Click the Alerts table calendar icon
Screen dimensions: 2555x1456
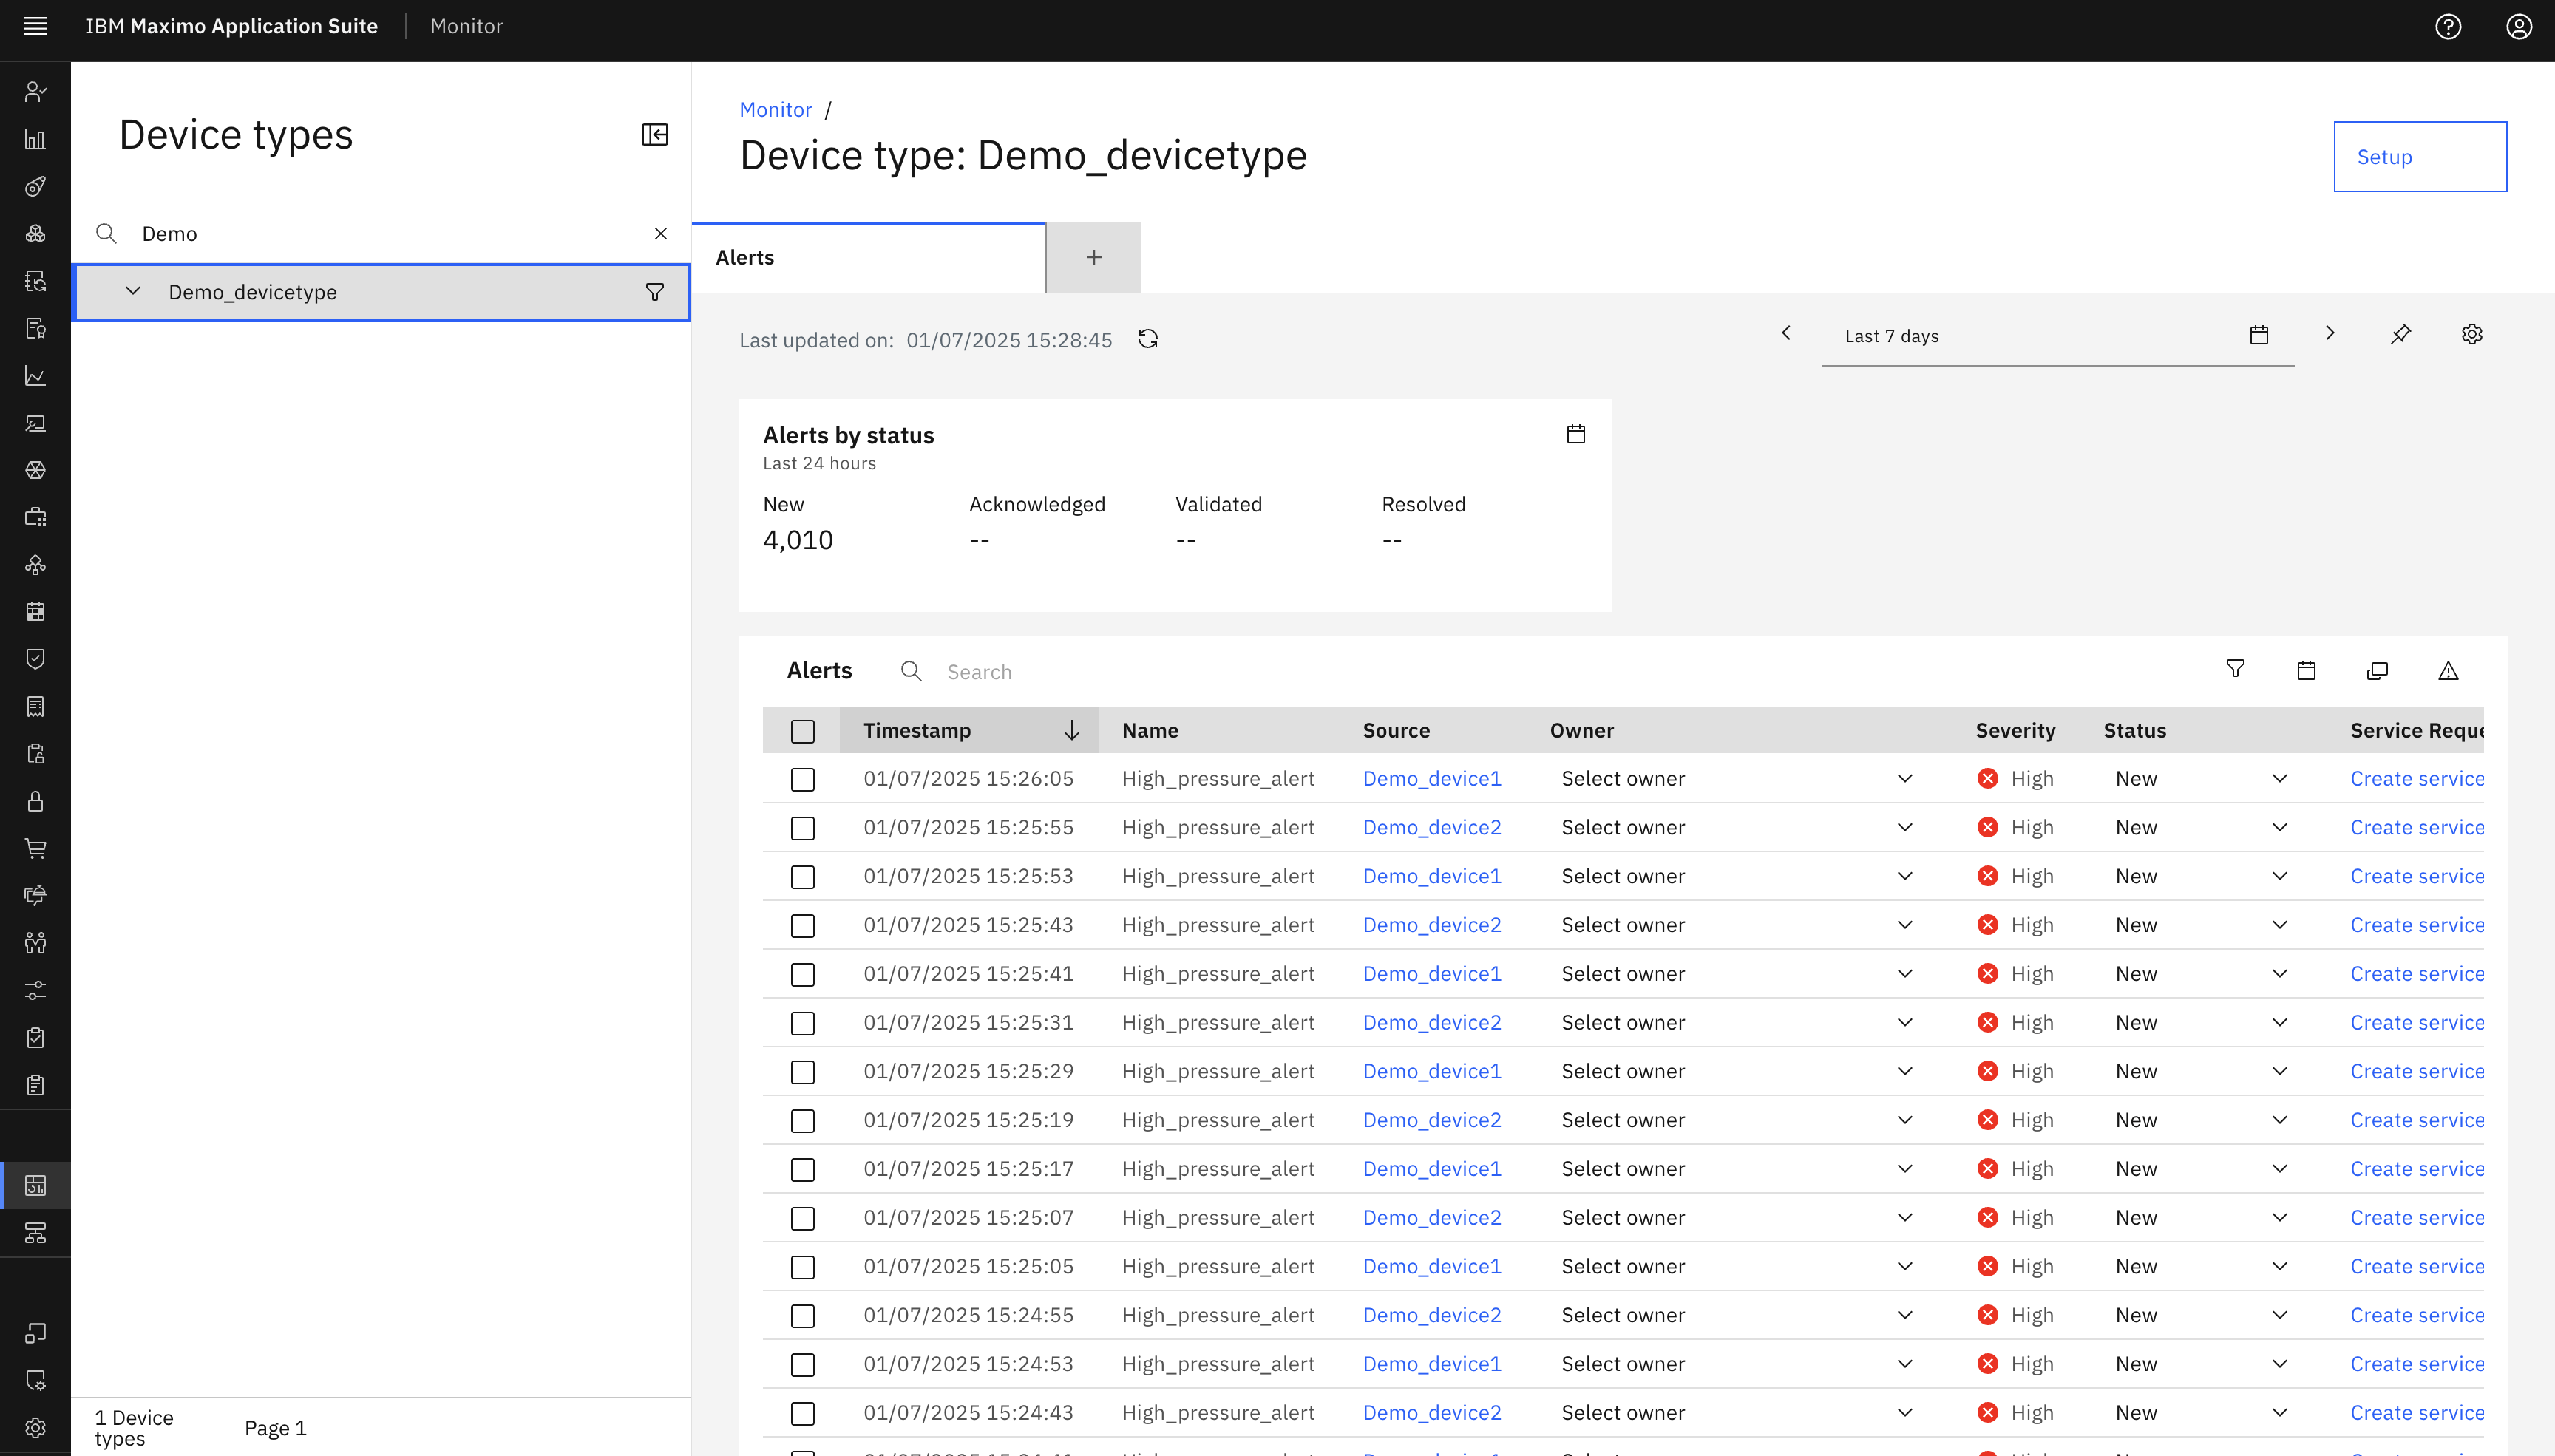coord(2306,670)
